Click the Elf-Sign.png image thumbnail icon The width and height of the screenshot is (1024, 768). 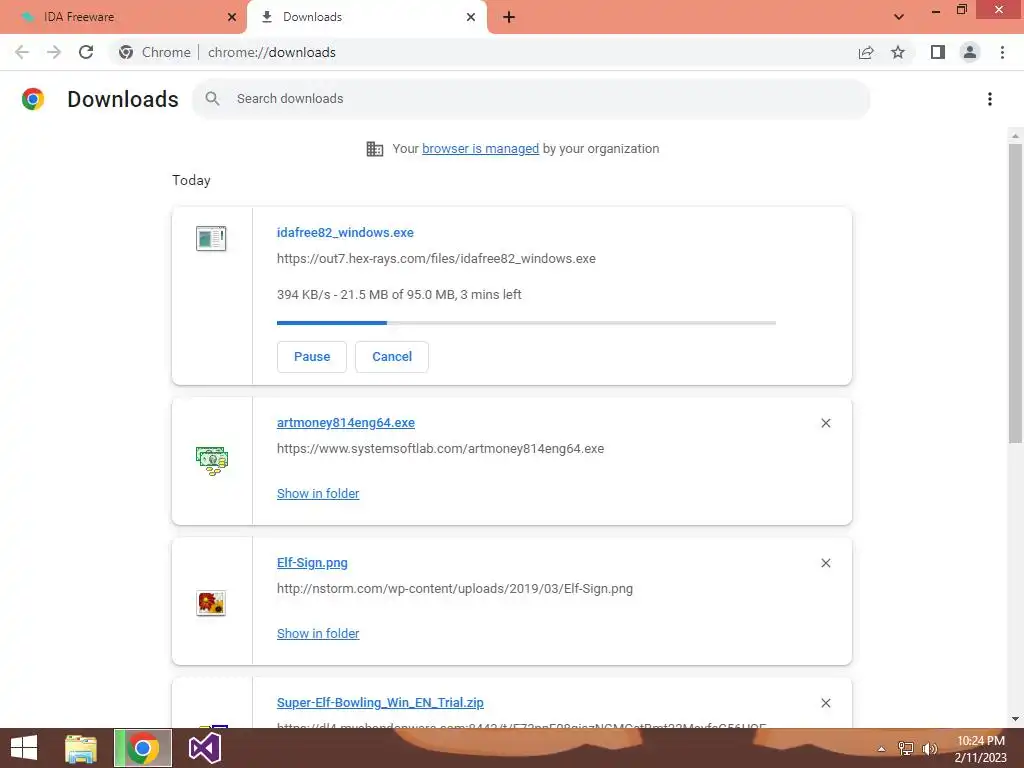pos(211,603)
